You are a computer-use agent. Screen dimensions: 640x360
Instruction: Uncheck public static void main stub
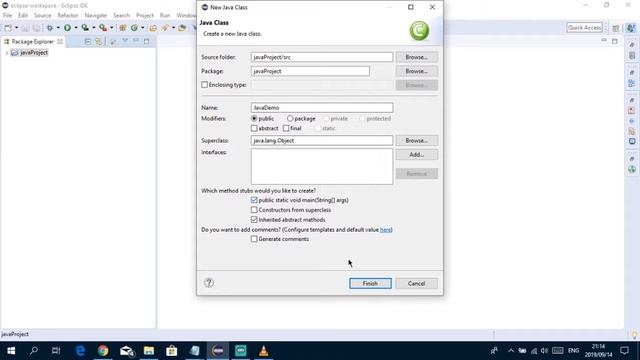254,200
